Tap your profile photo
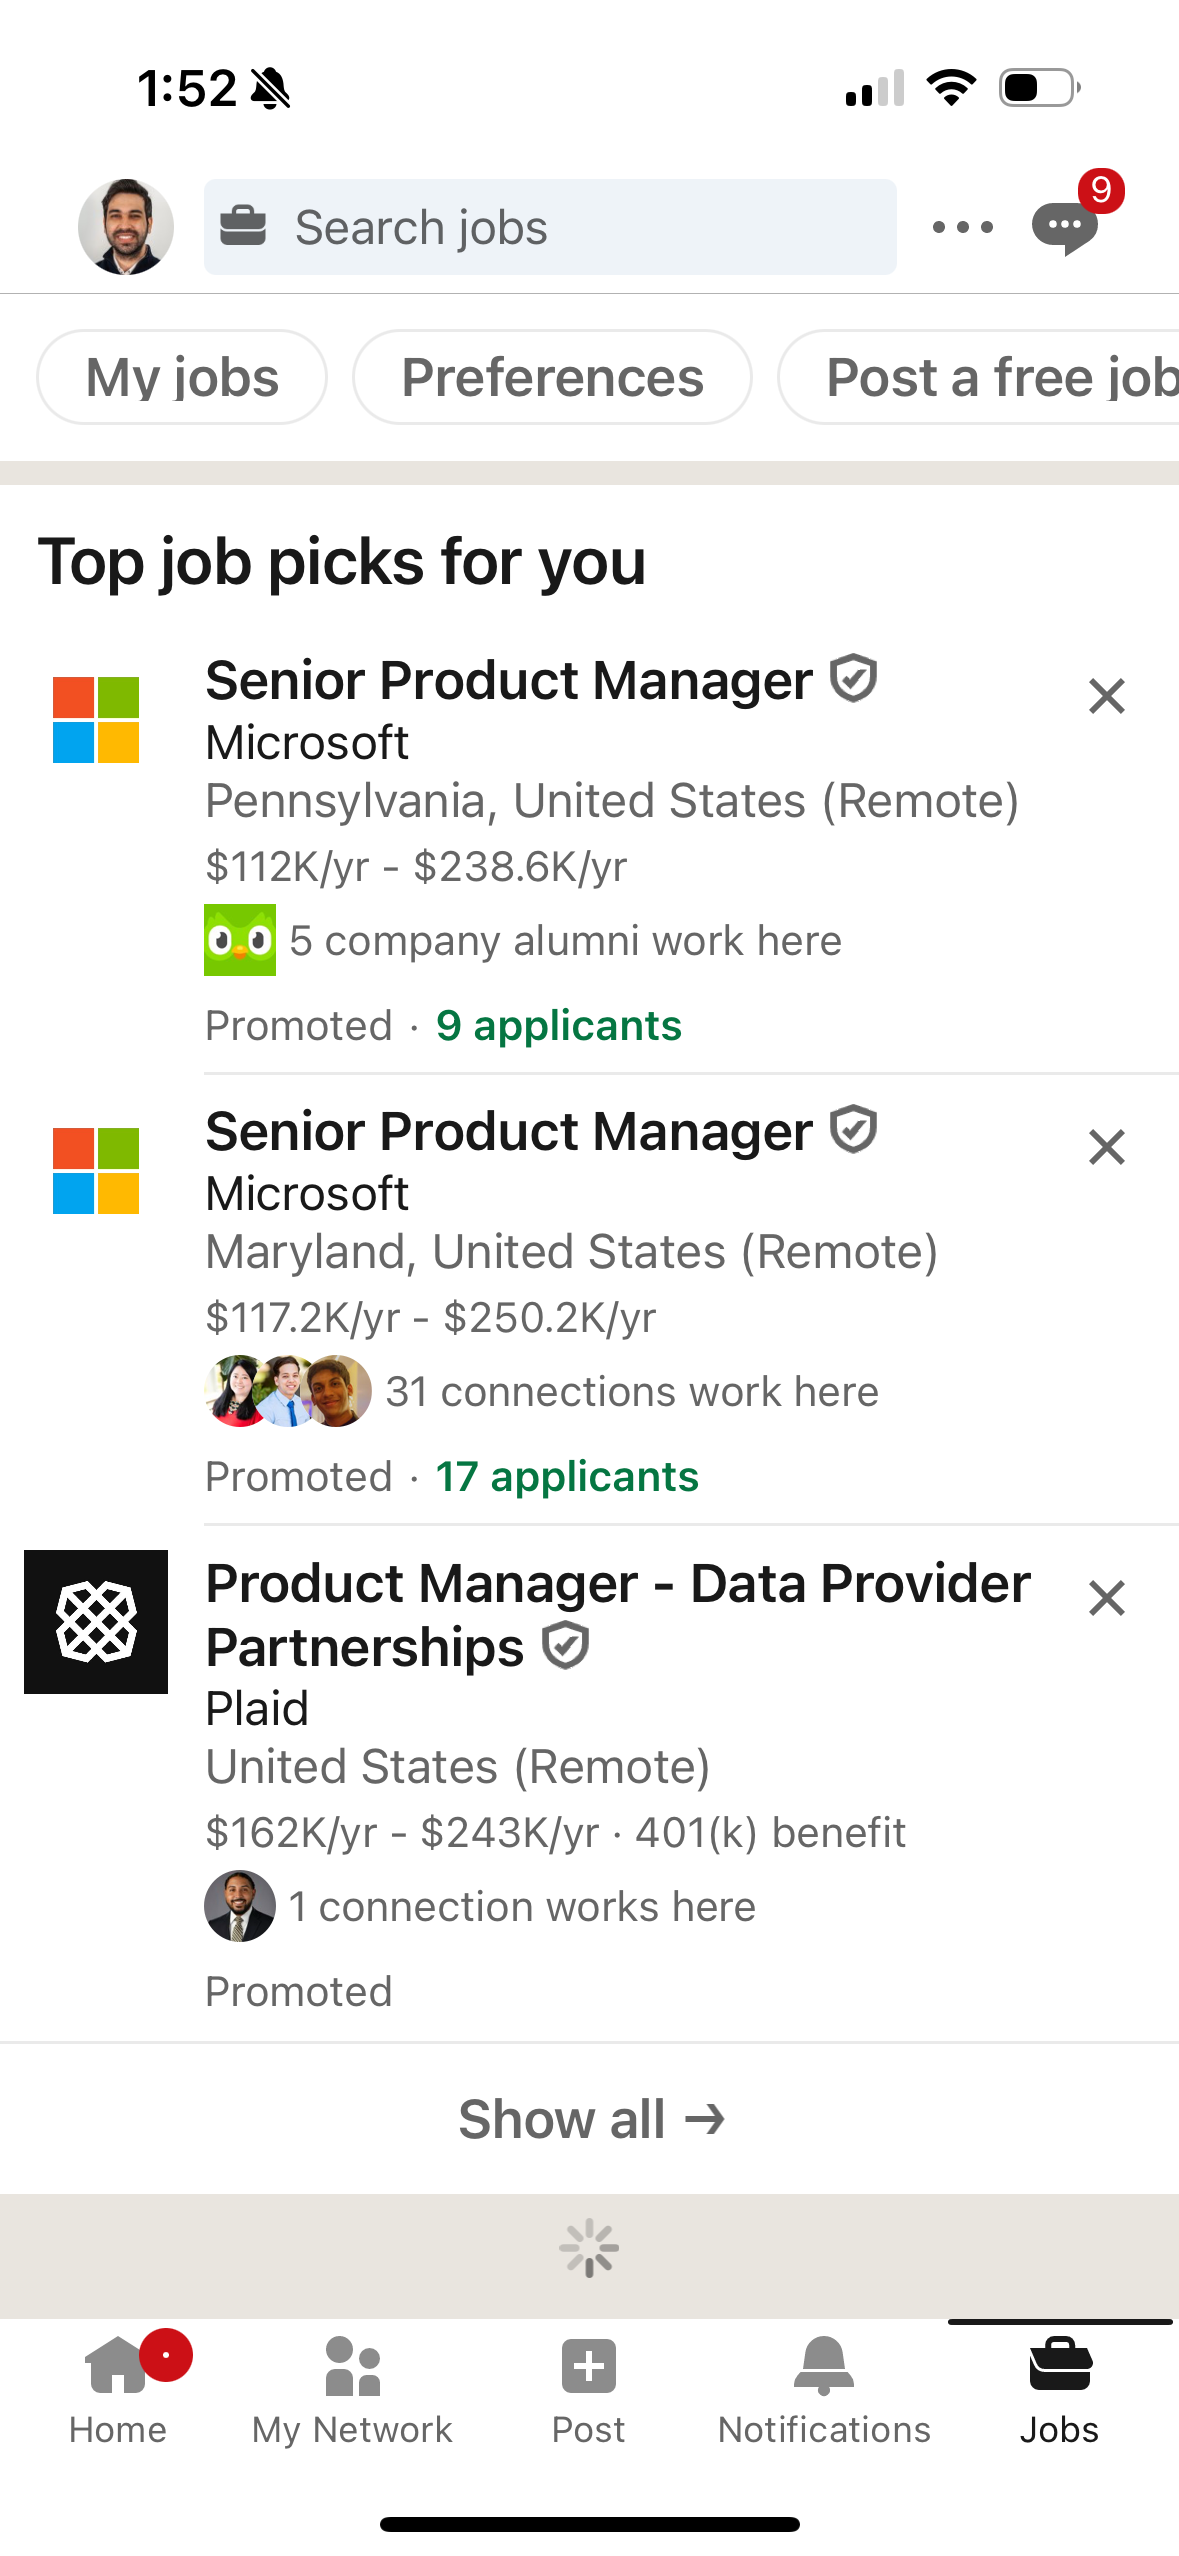The width and height of the screenshot is (1179, 2556). coord(126,226)
